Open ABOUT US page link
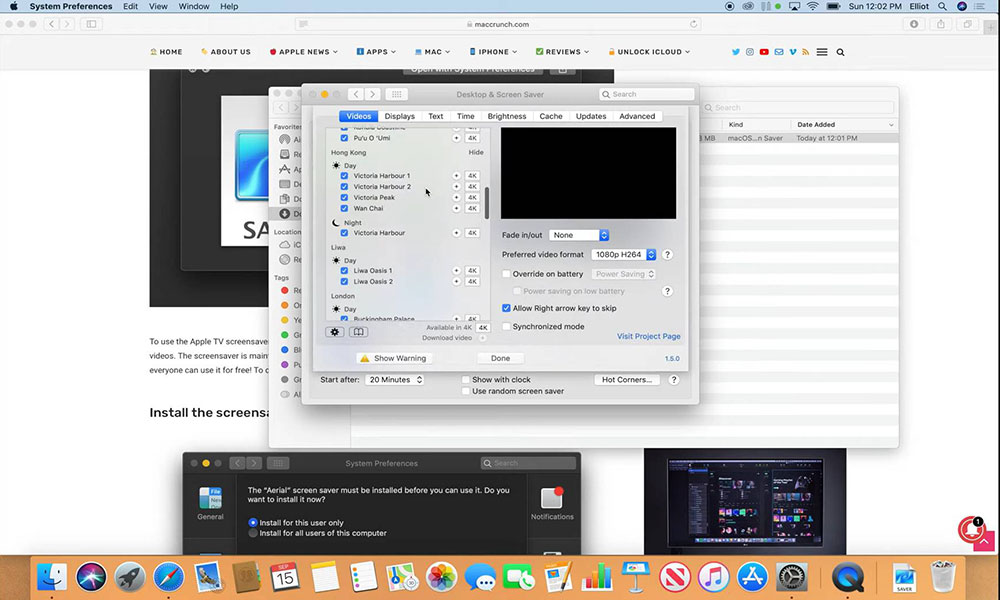The image size is (1000, 600). pos(226,52)
